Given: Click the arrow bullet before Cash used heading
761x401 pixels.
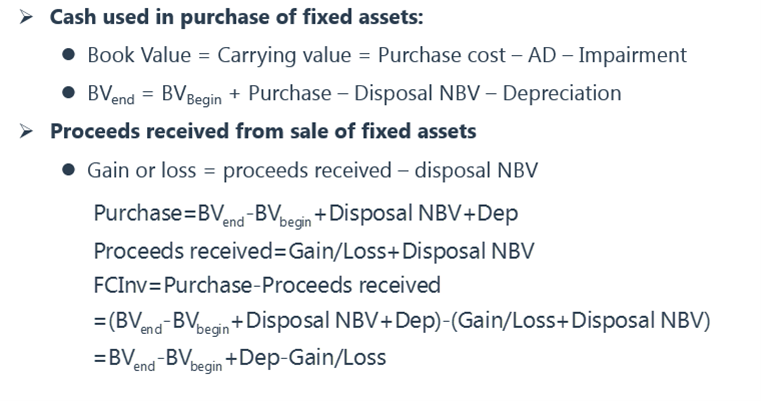Looking at the screenshot, I should coord(26,17).
